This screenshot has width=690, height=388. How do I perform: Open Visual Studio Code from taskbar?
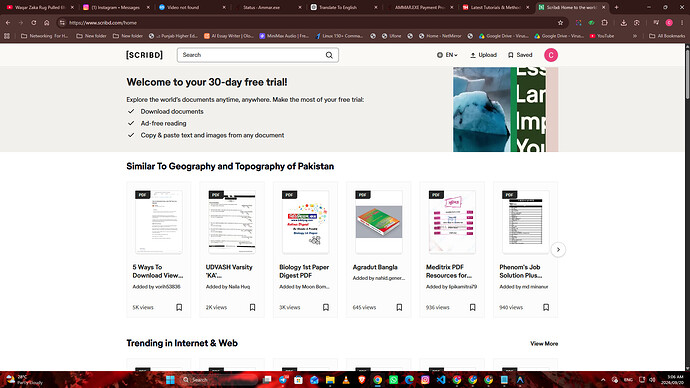coord(441,380)
